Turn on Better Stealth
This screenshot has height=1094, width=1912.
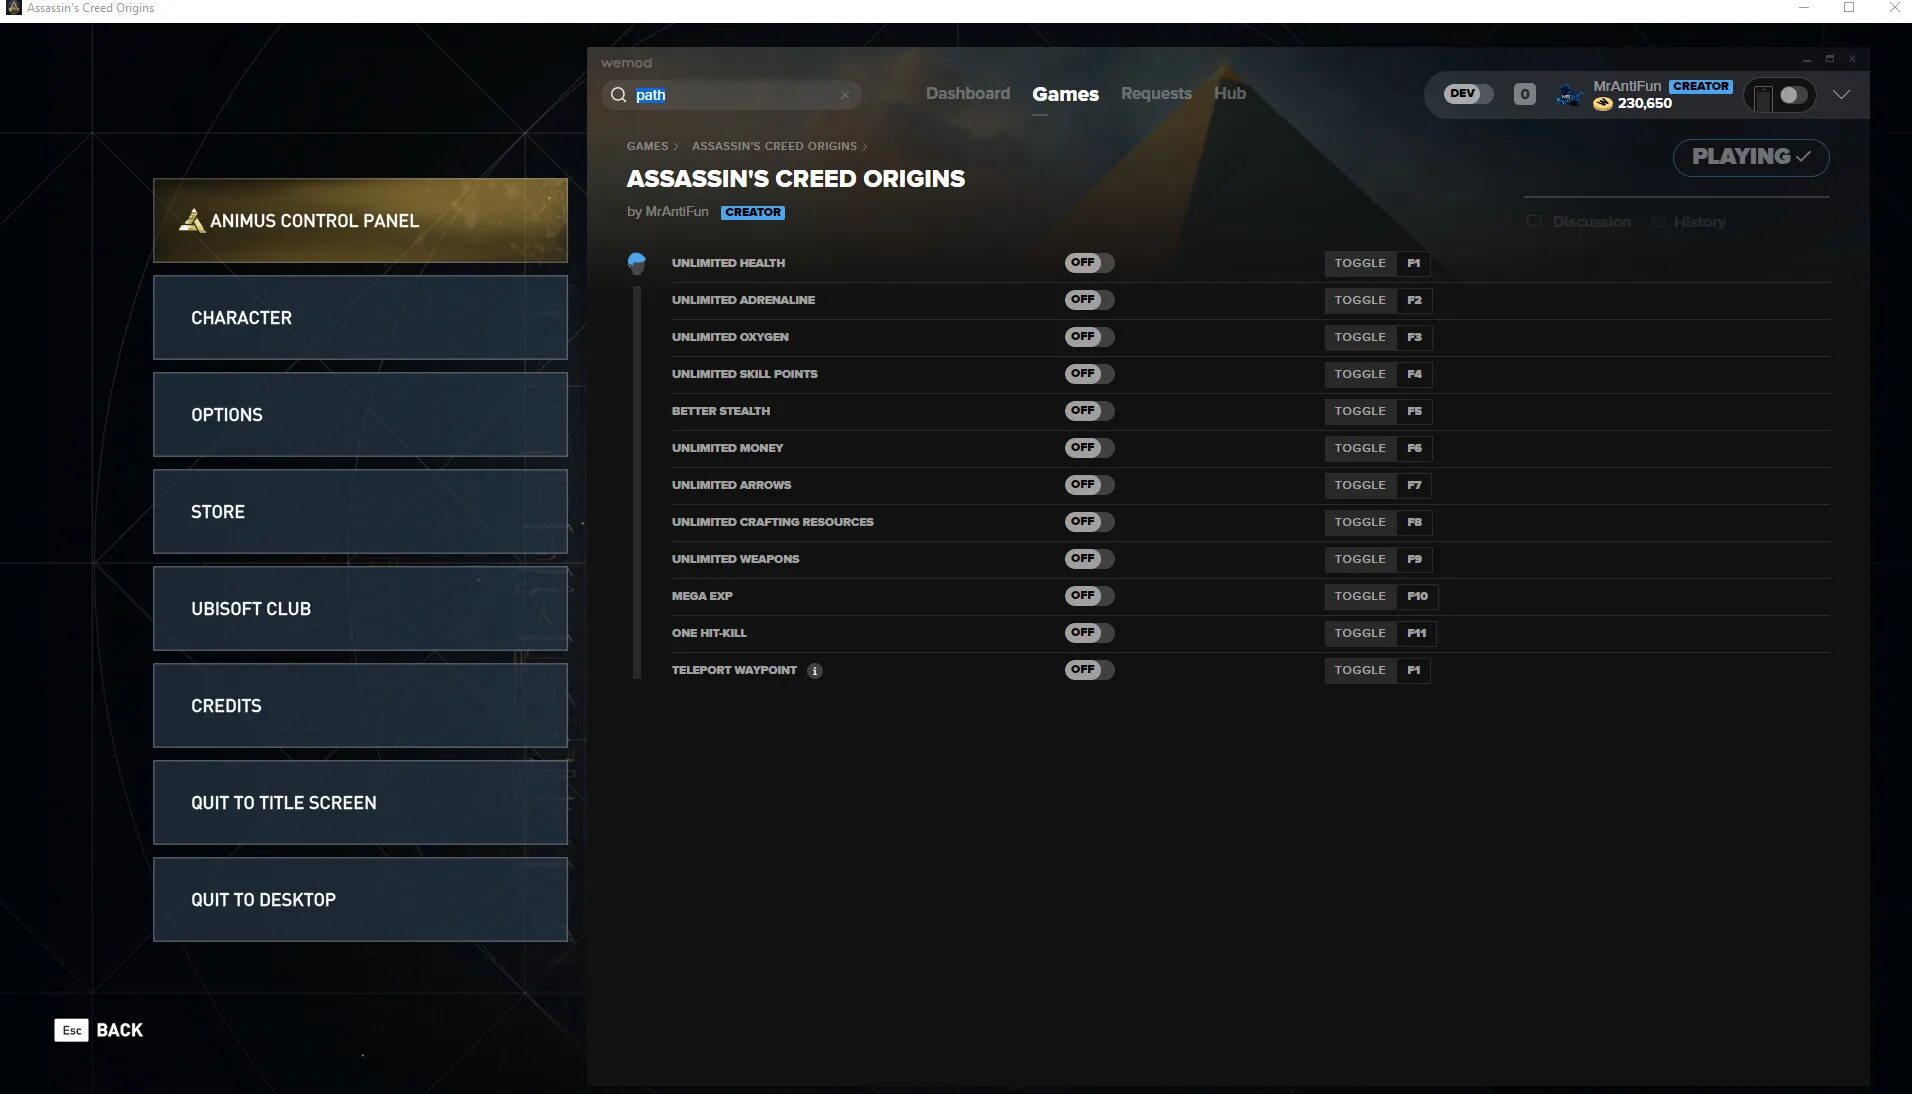point(1089,411)
